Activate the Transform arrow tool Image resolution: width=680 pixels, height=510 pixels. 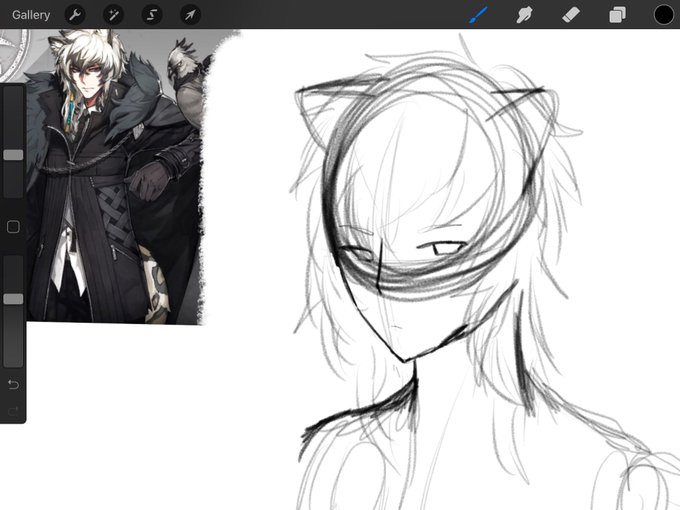190,15
